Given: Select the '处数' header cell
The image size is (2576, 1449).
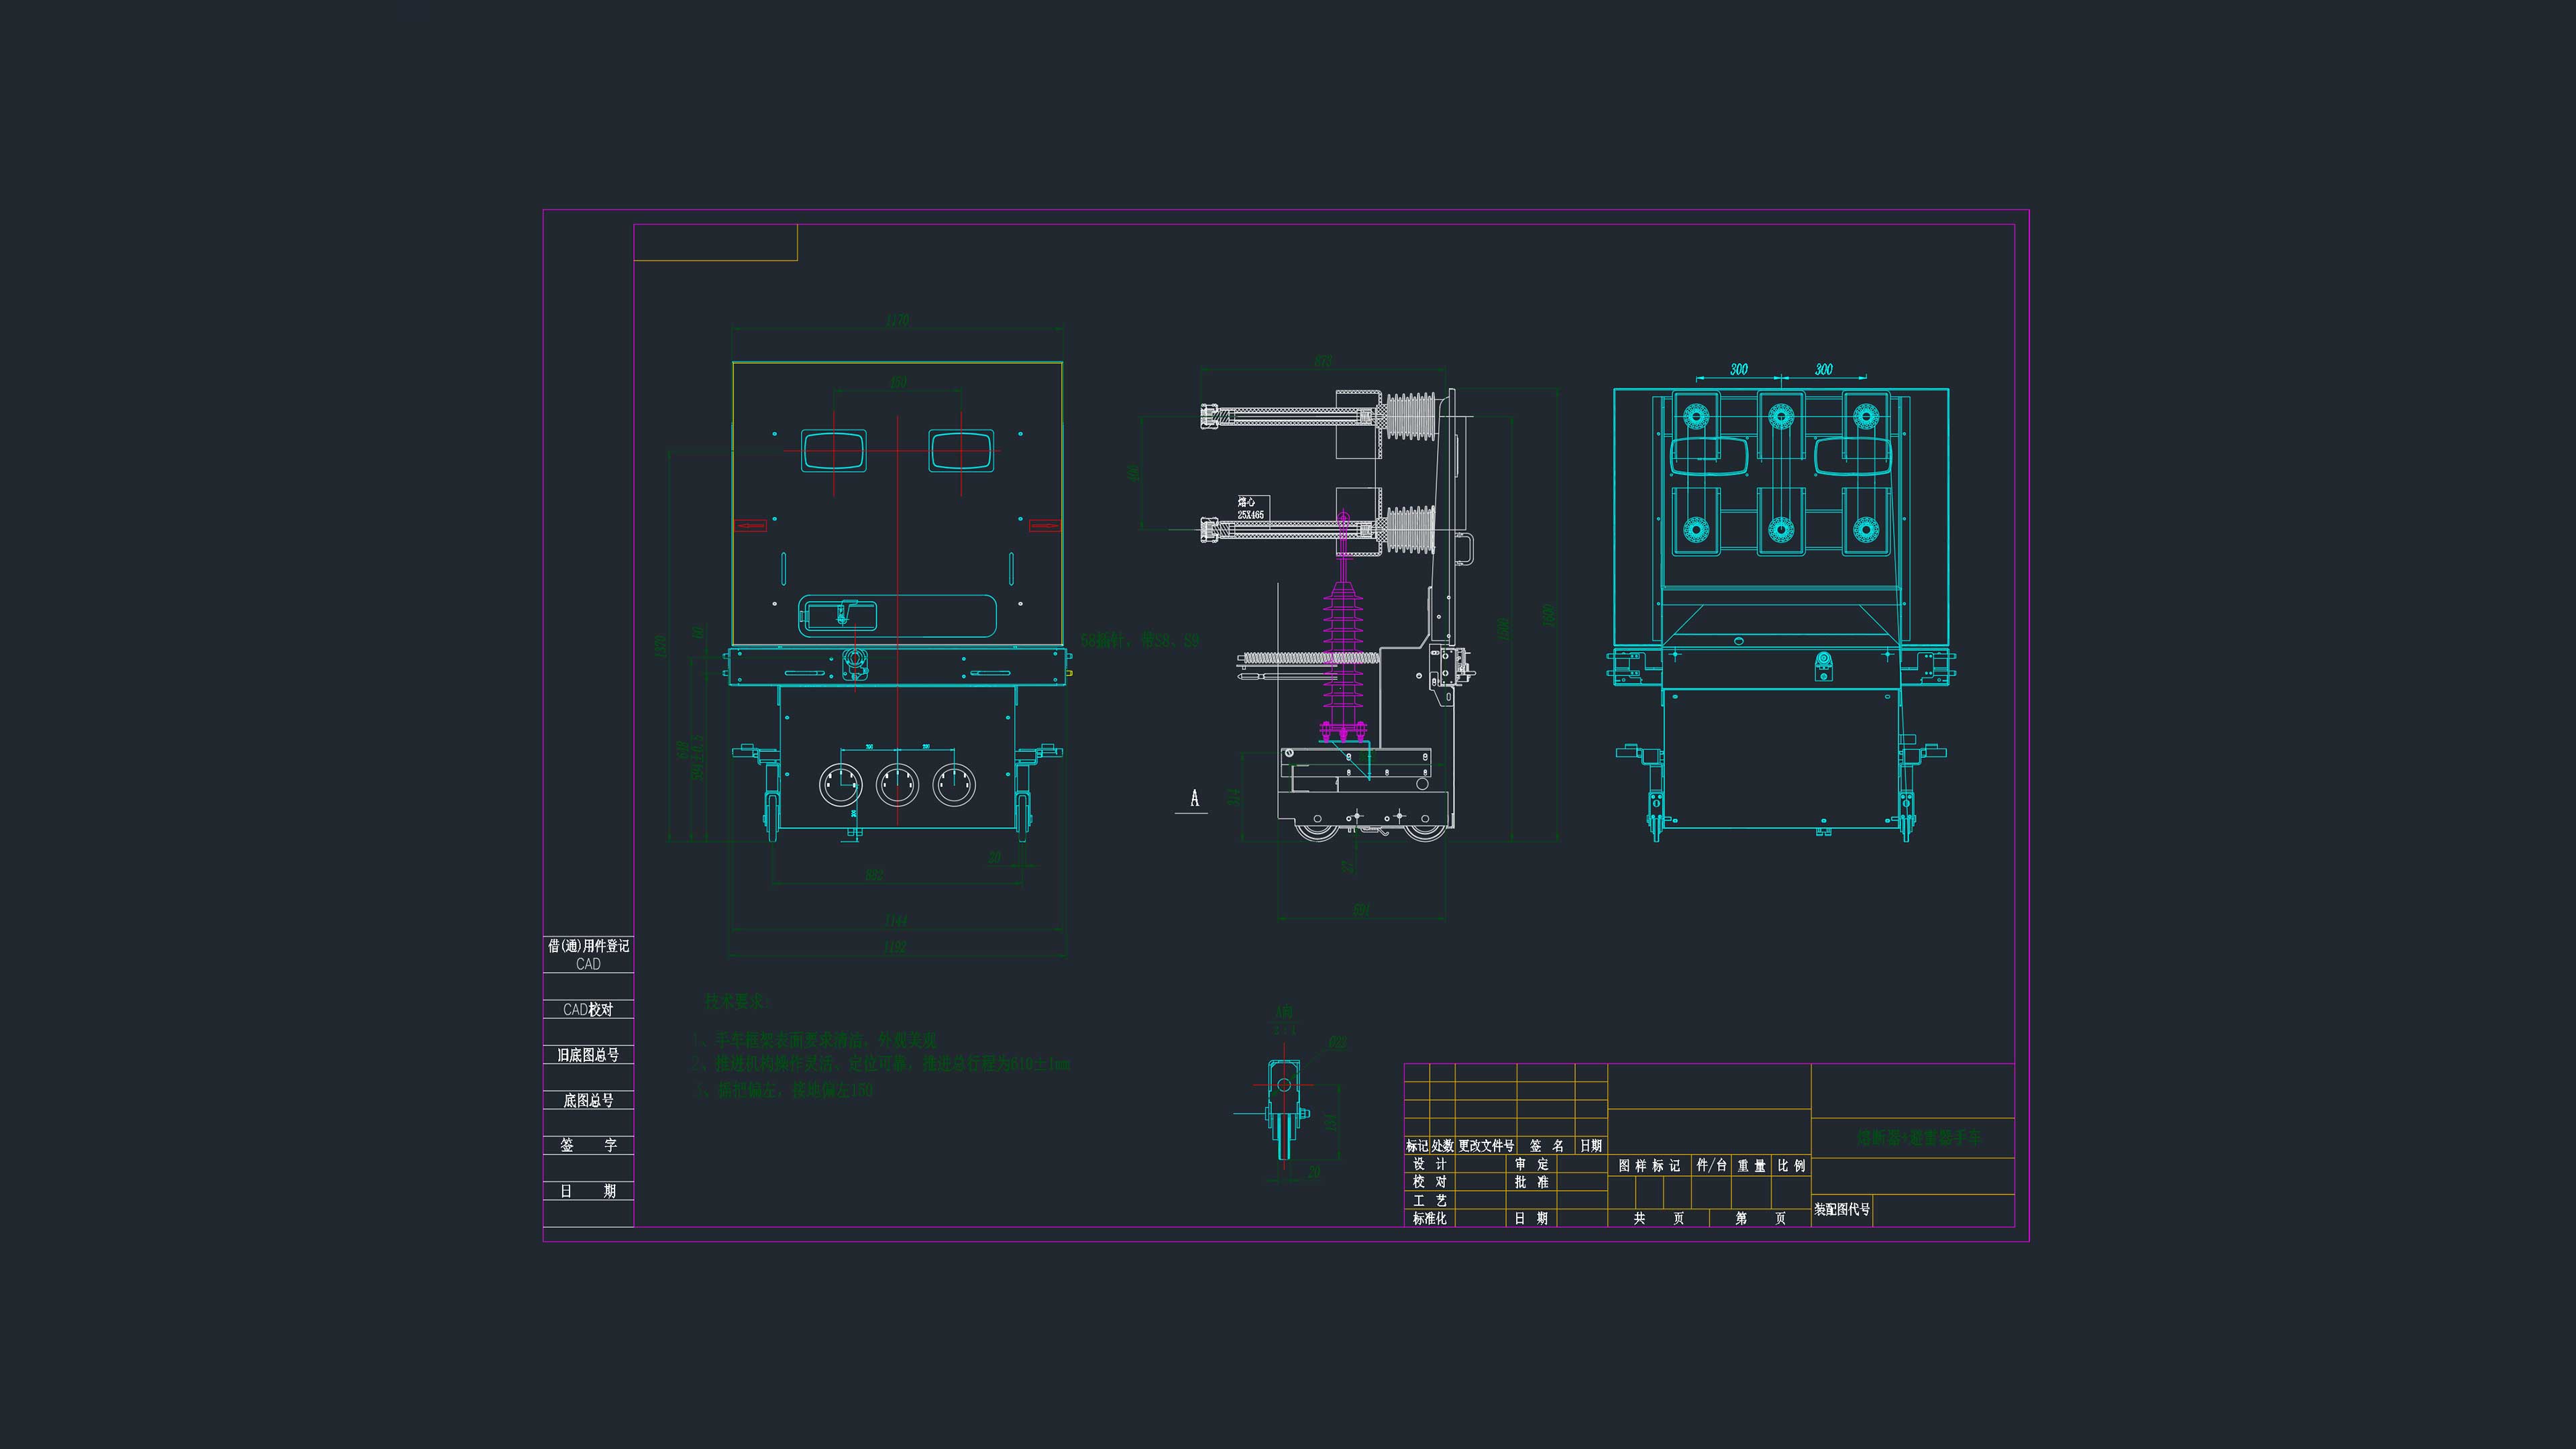Looking at the screenshot, I should point(1442,1146).
